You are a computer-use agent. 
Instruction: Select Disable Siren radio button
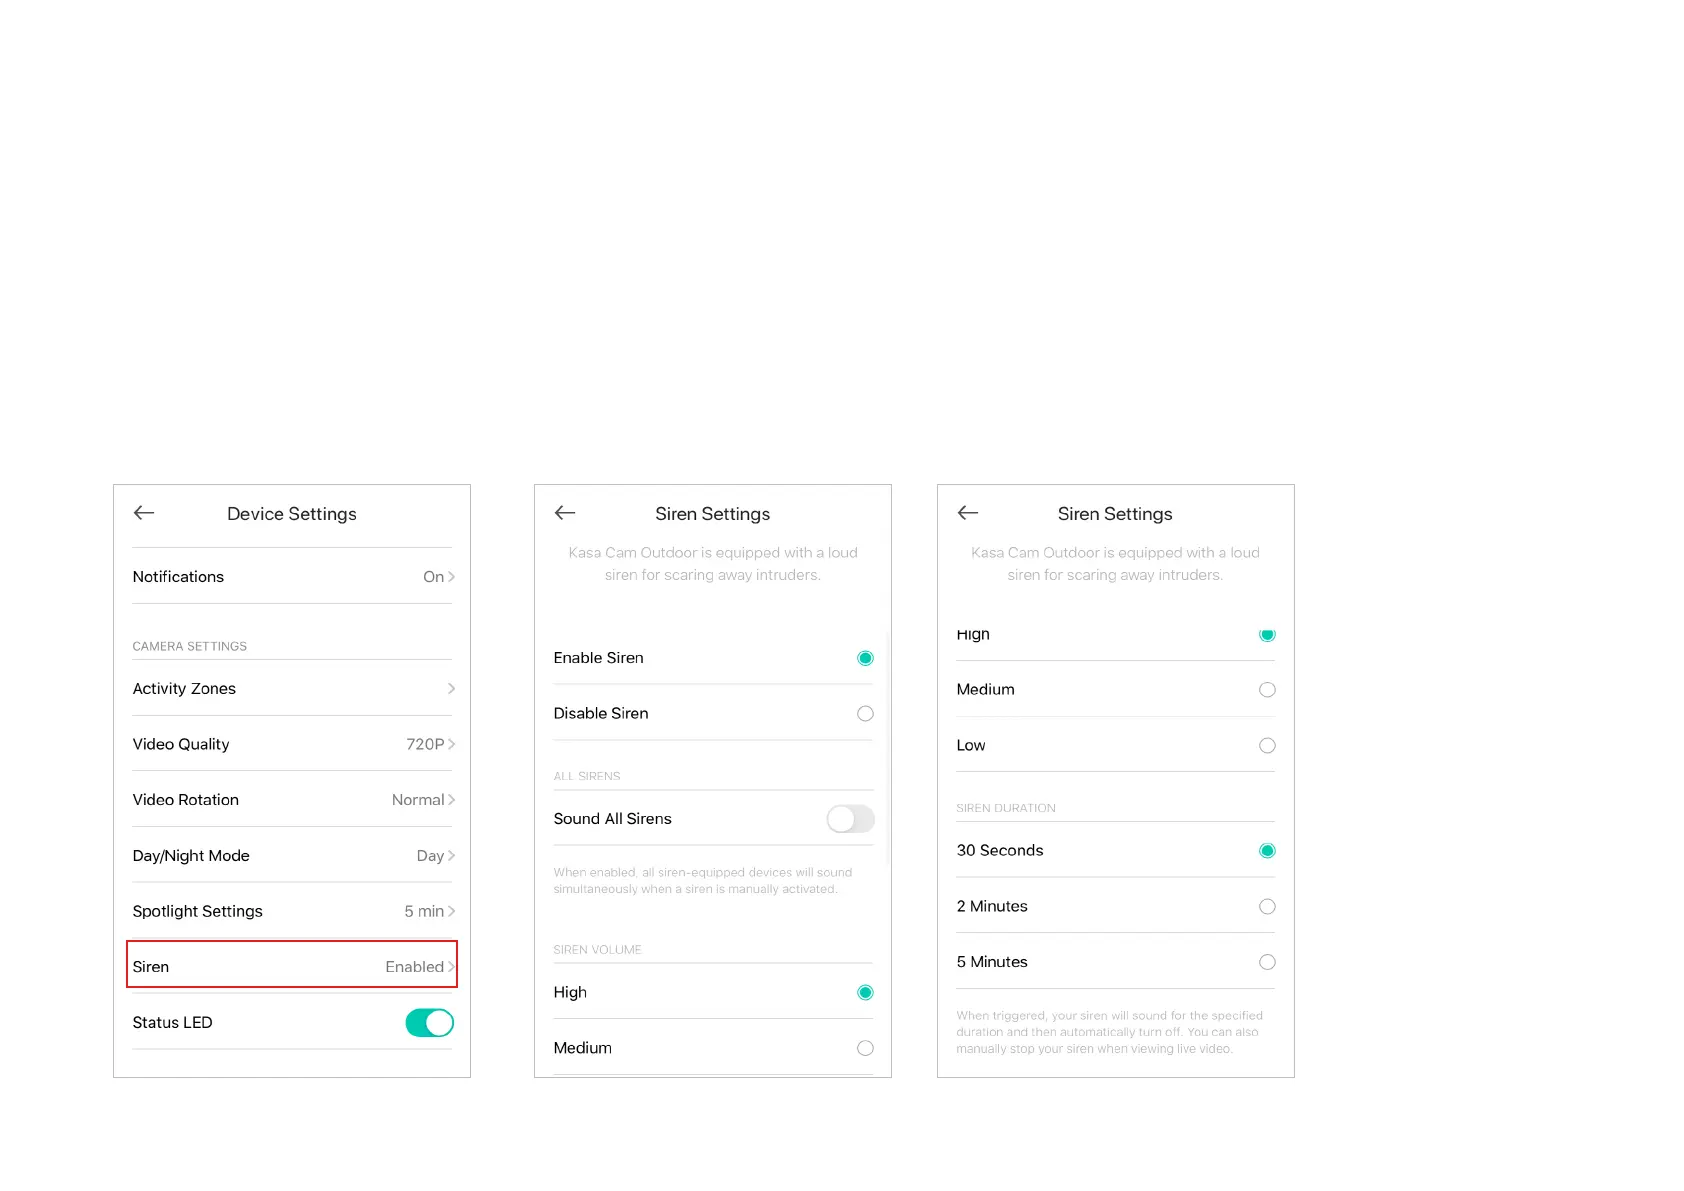click(865, 714)
